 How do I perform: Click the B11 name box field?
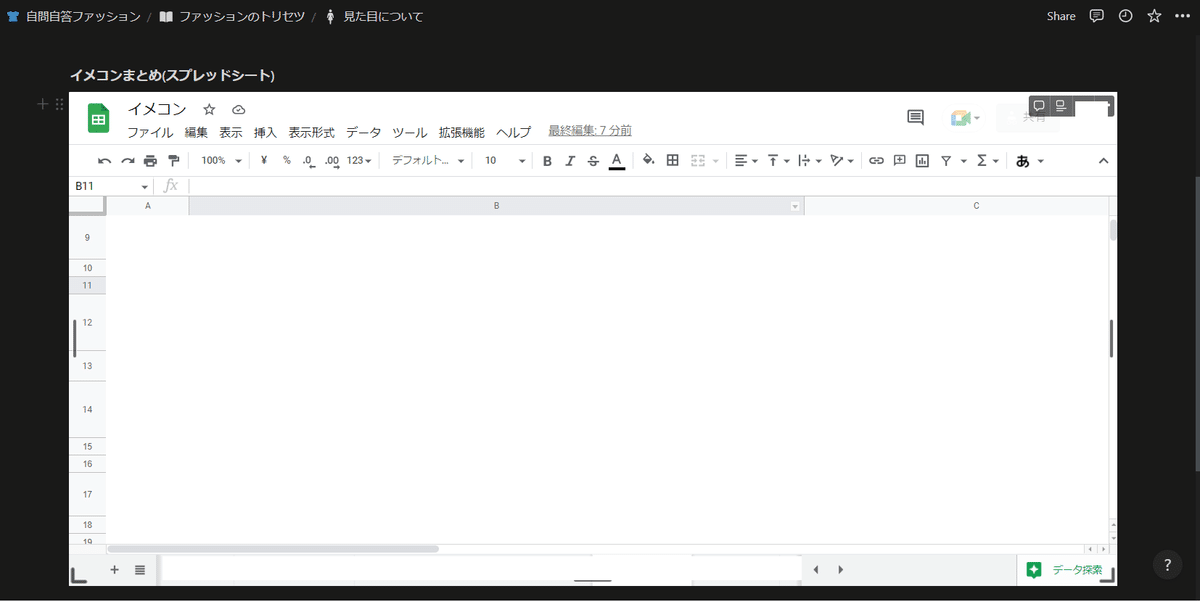point(111,186)
